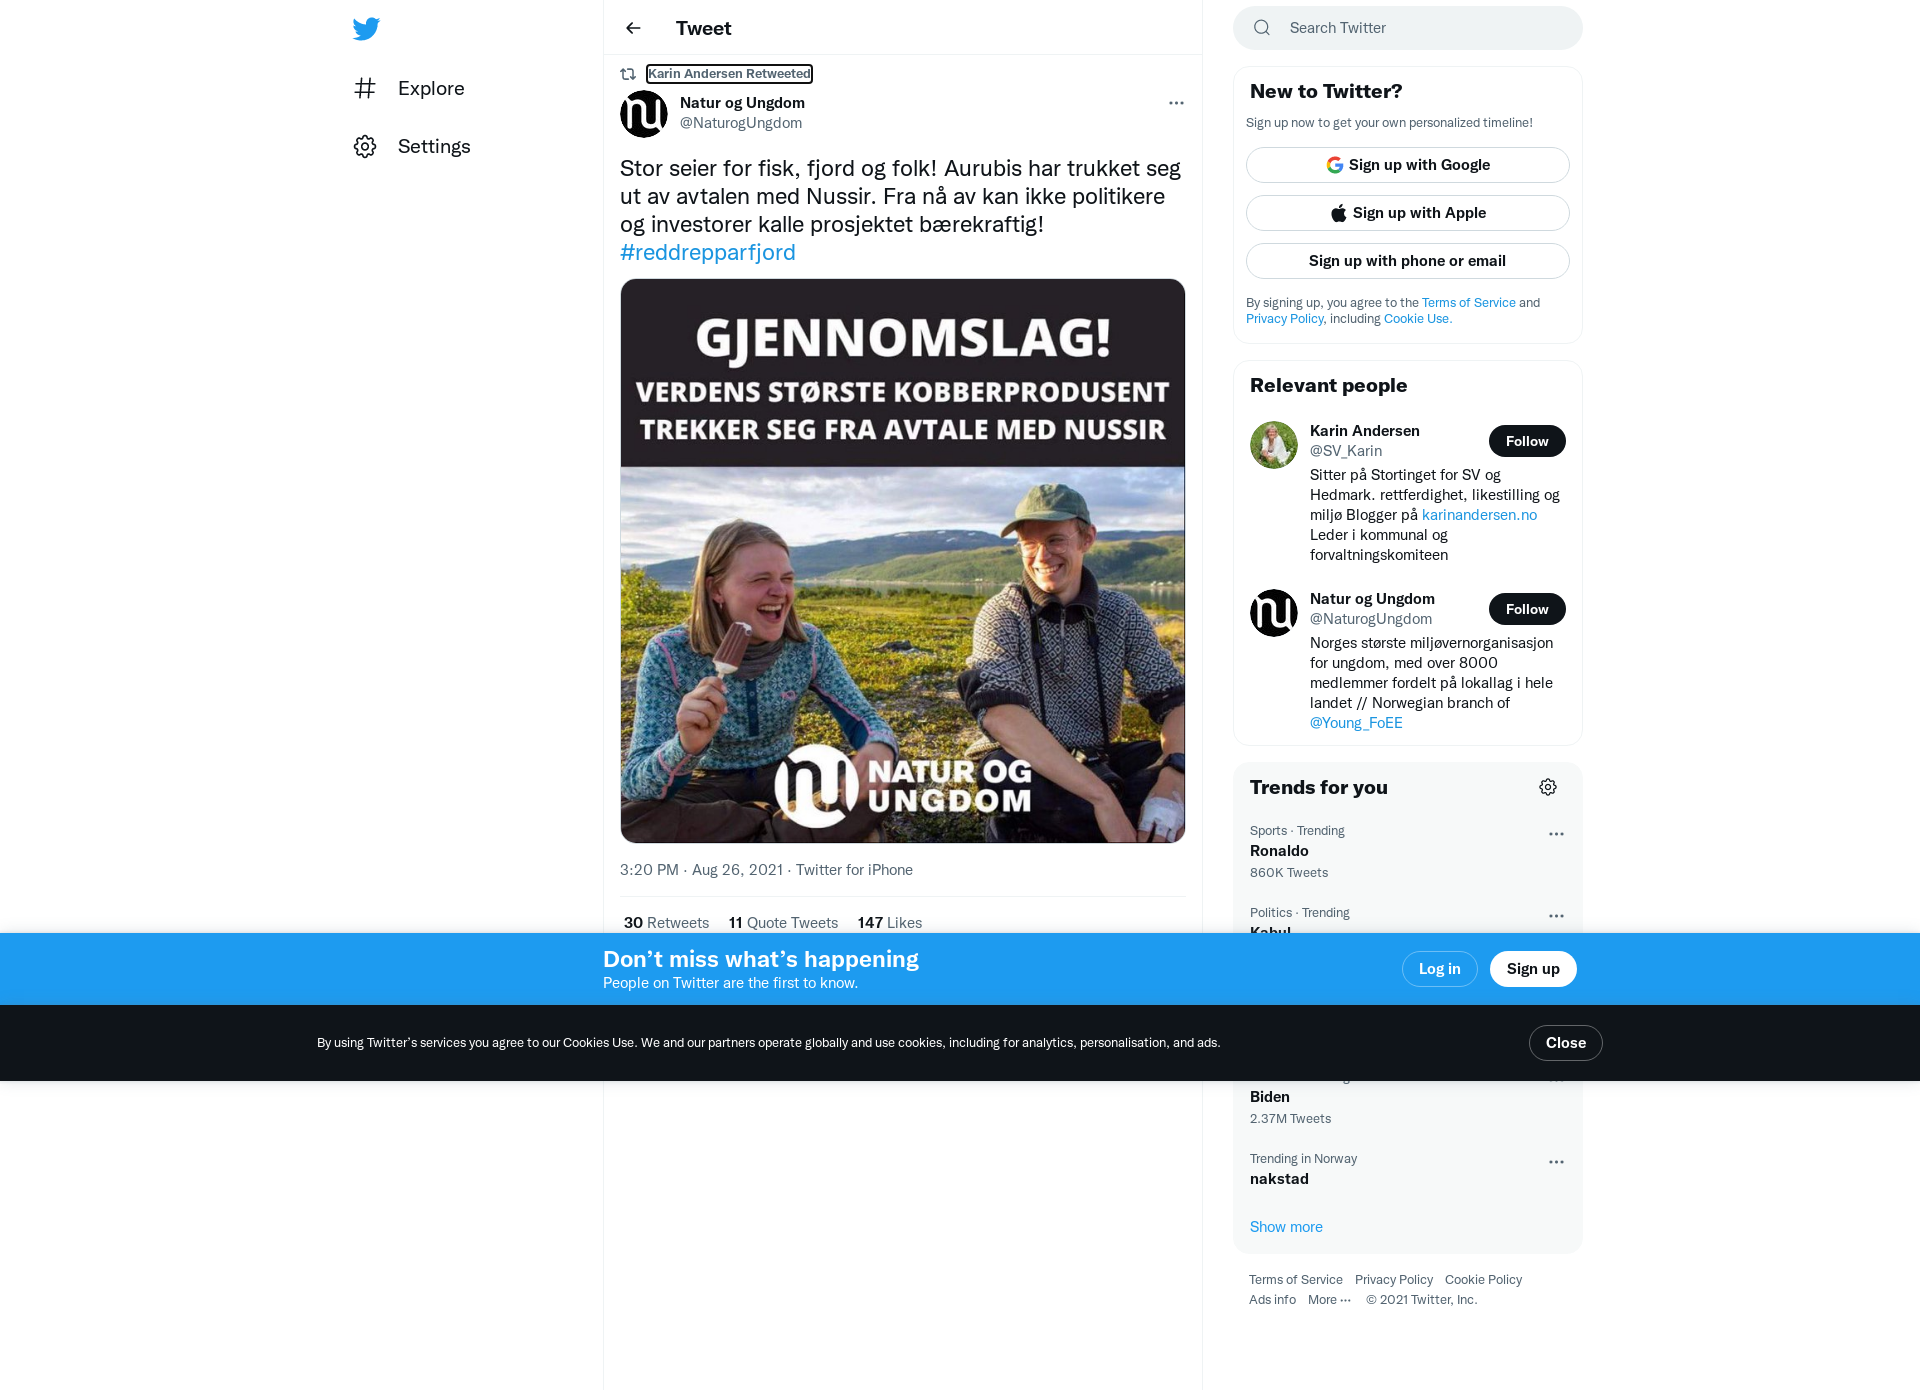Image resolution: width=1920 pixels, height=1390 pixels.
Task: Follow Karin Andersen
Action: [x=1527, y=441]
